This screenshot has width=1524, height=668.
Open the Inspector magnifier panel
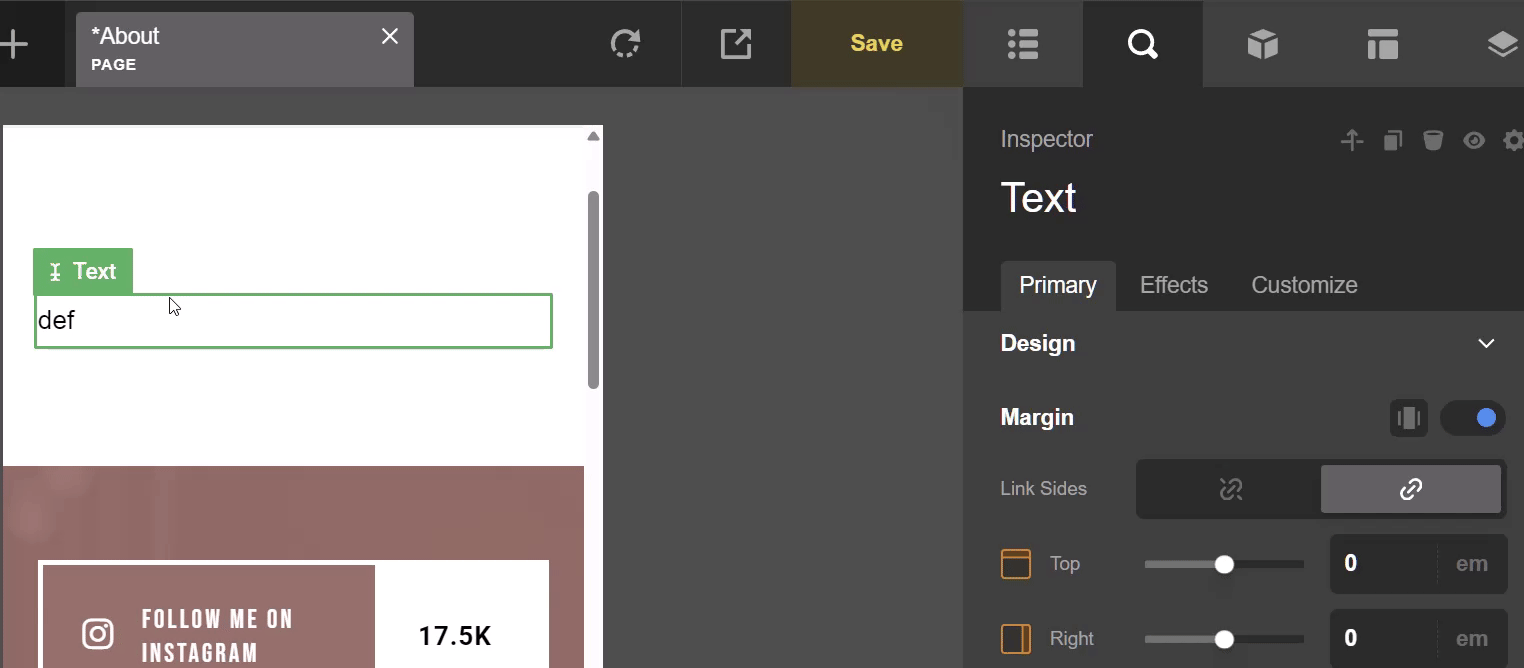pyautogui.click(x=1142, y=44)
